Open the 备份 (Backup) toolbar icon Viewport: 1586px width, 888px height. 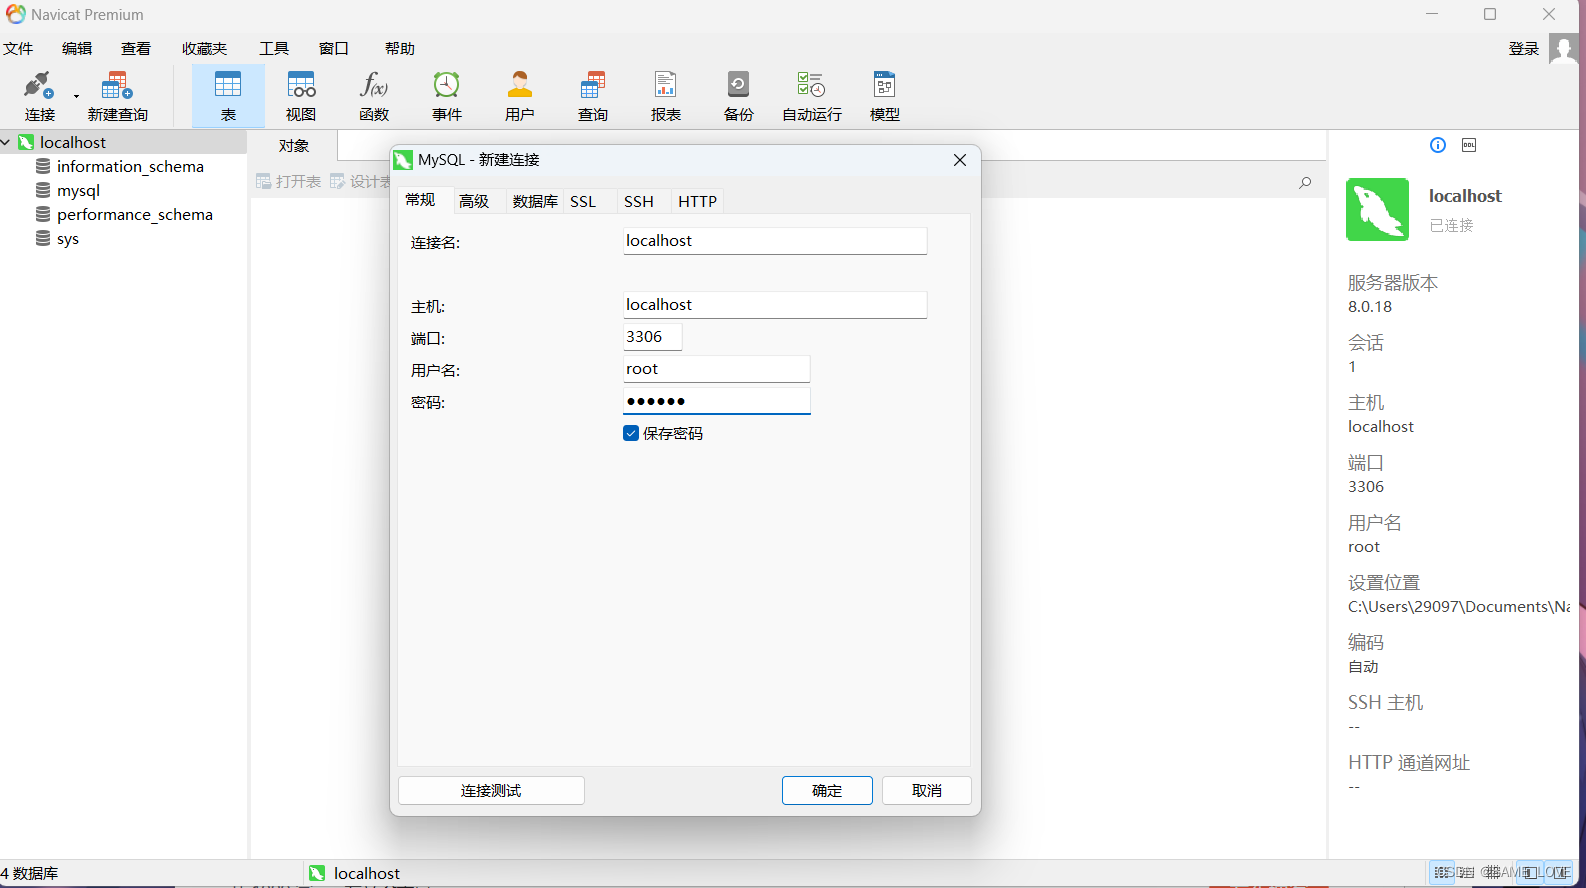(739, 96)
